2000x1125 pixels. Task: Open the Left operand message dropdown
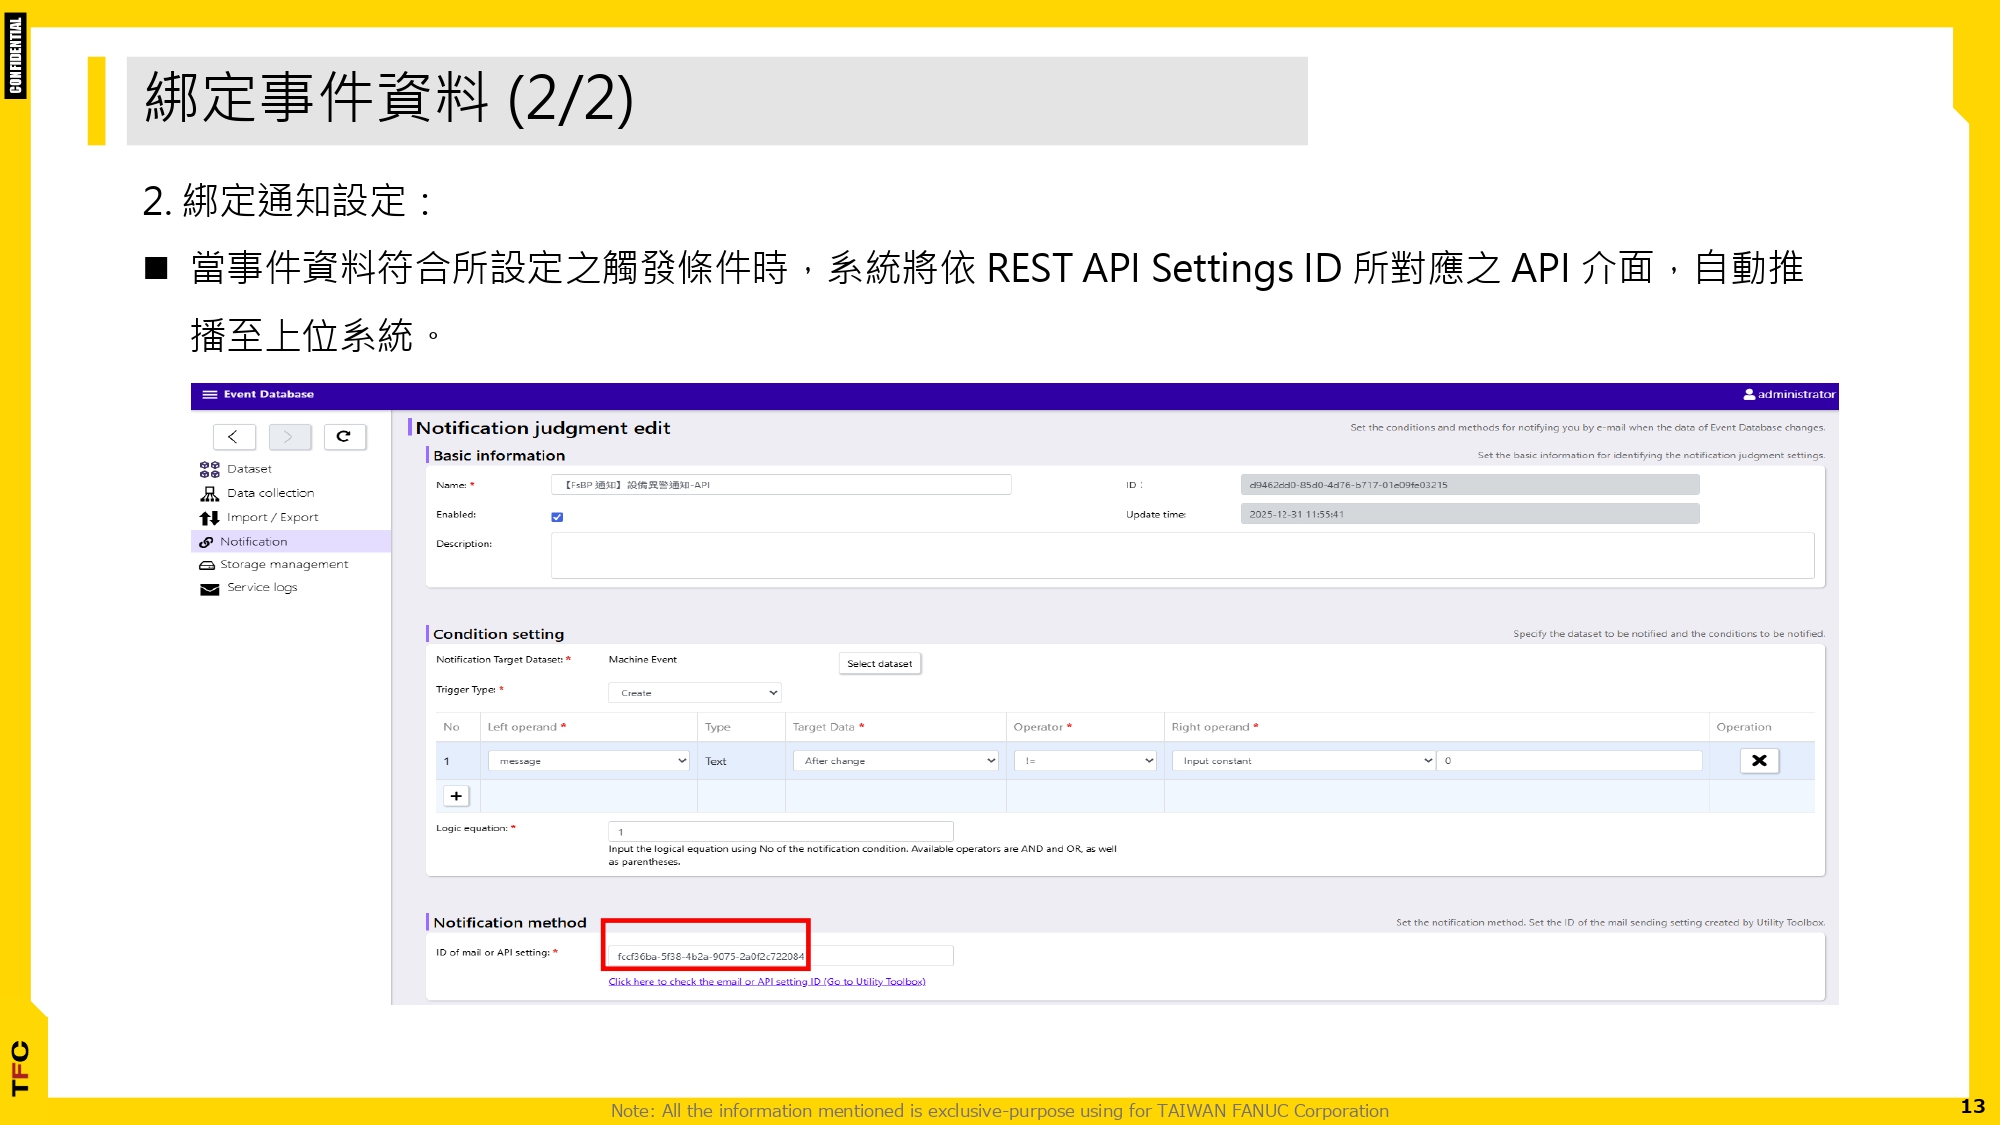[x=588, y=760]
